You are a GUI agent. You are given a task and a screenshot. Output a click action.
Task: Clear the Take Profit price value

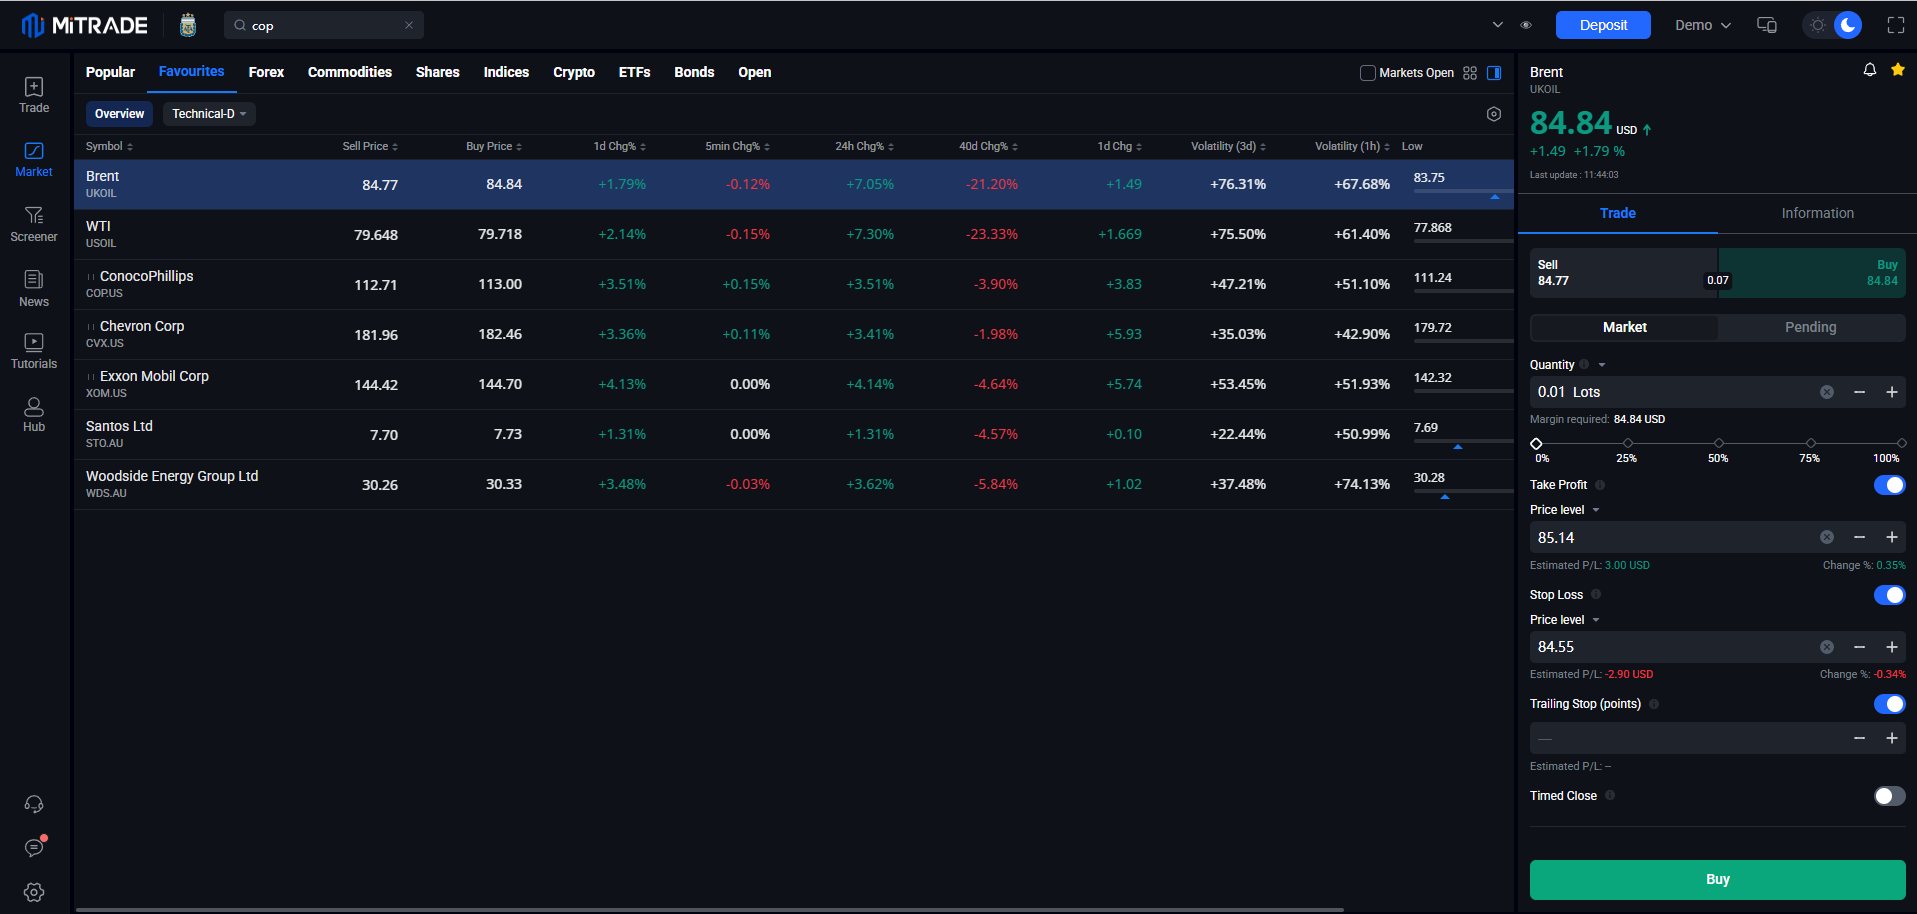pyautogui.click(x=1827, y=537)
